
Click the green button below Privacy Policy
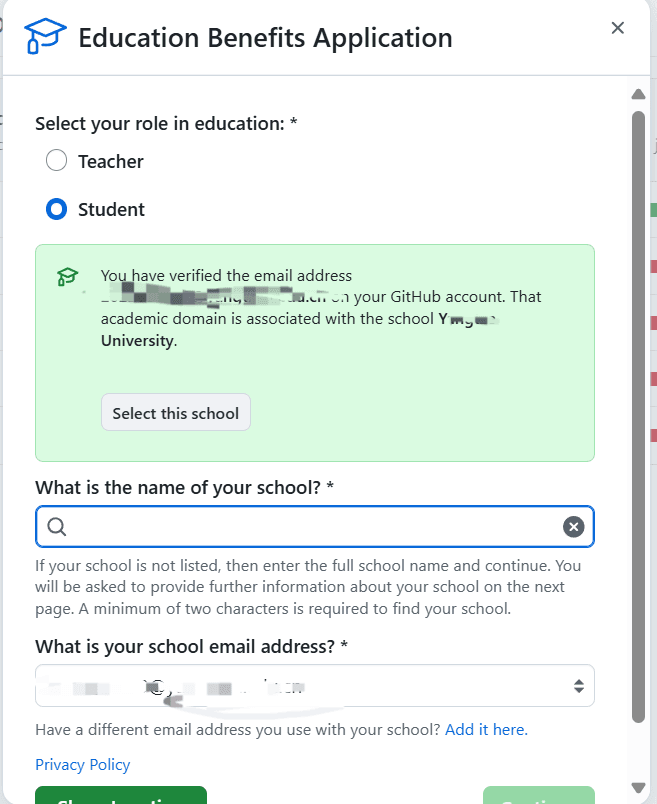point(120,796)
